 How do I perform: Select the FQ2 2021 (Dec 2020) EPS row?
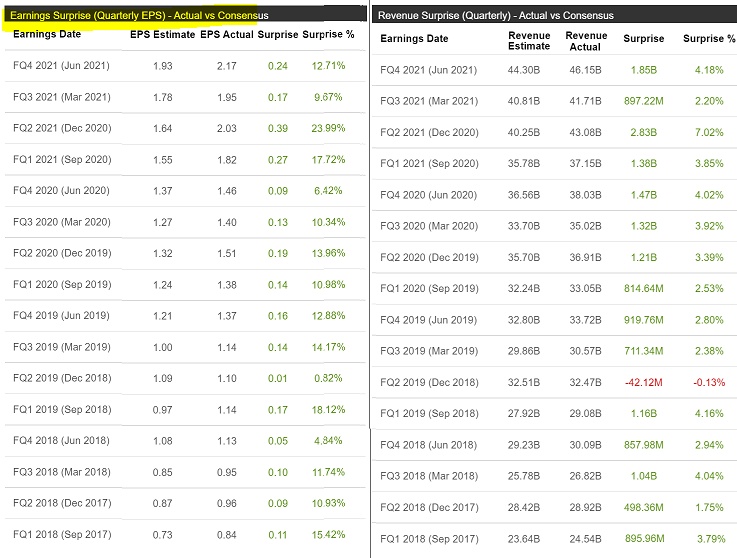pos(63,128)
